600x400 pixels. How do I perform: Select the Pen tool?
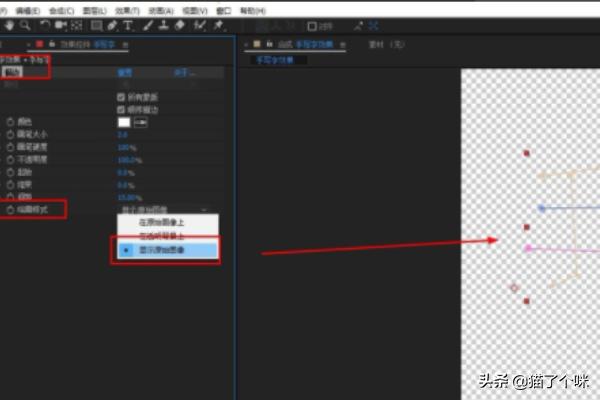tap(112, 26)
